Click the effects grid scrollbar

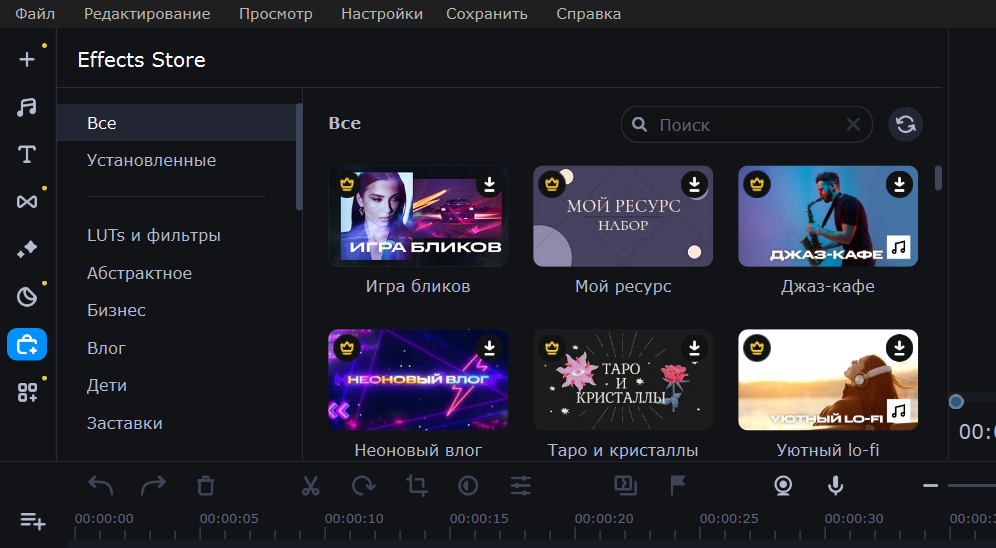pos(938,178)
